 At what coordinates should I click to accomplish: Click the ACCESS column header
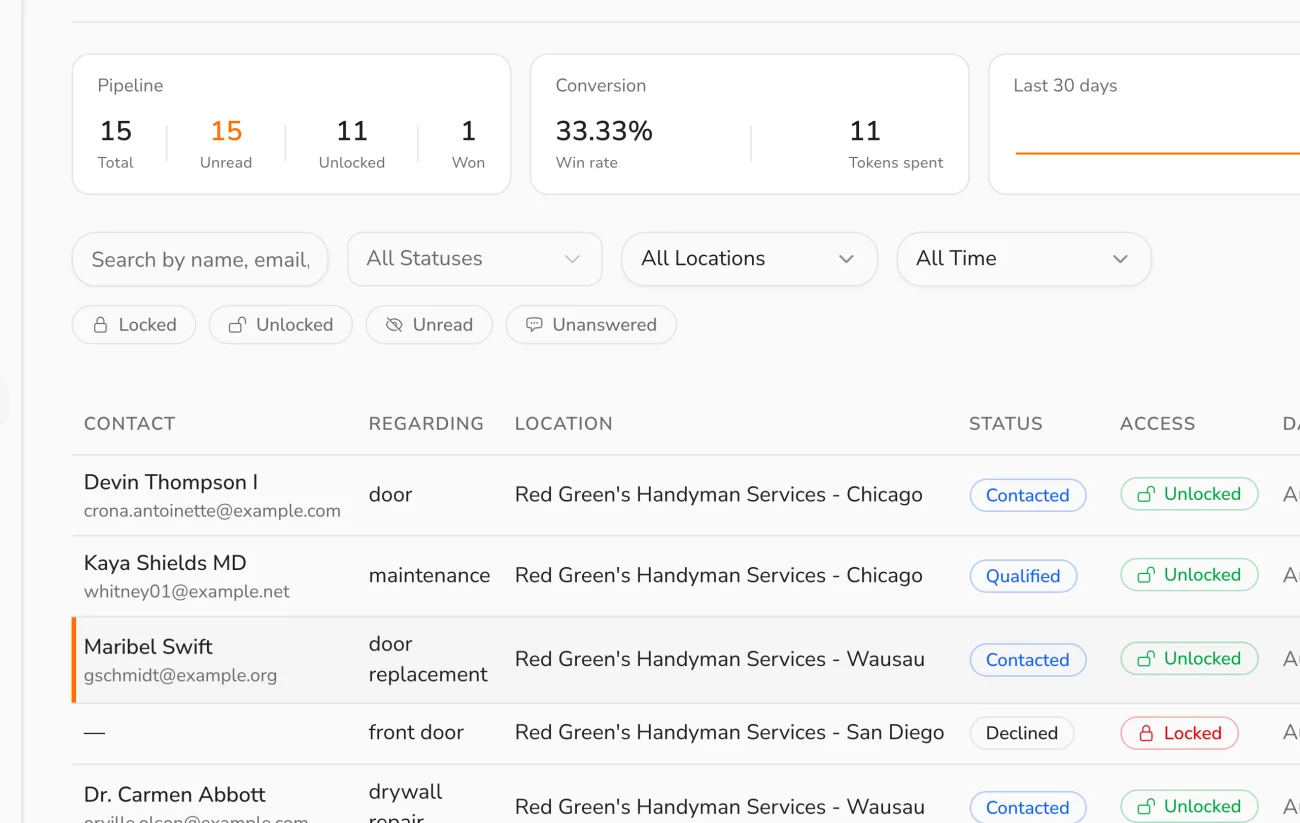coord(1158,424)
